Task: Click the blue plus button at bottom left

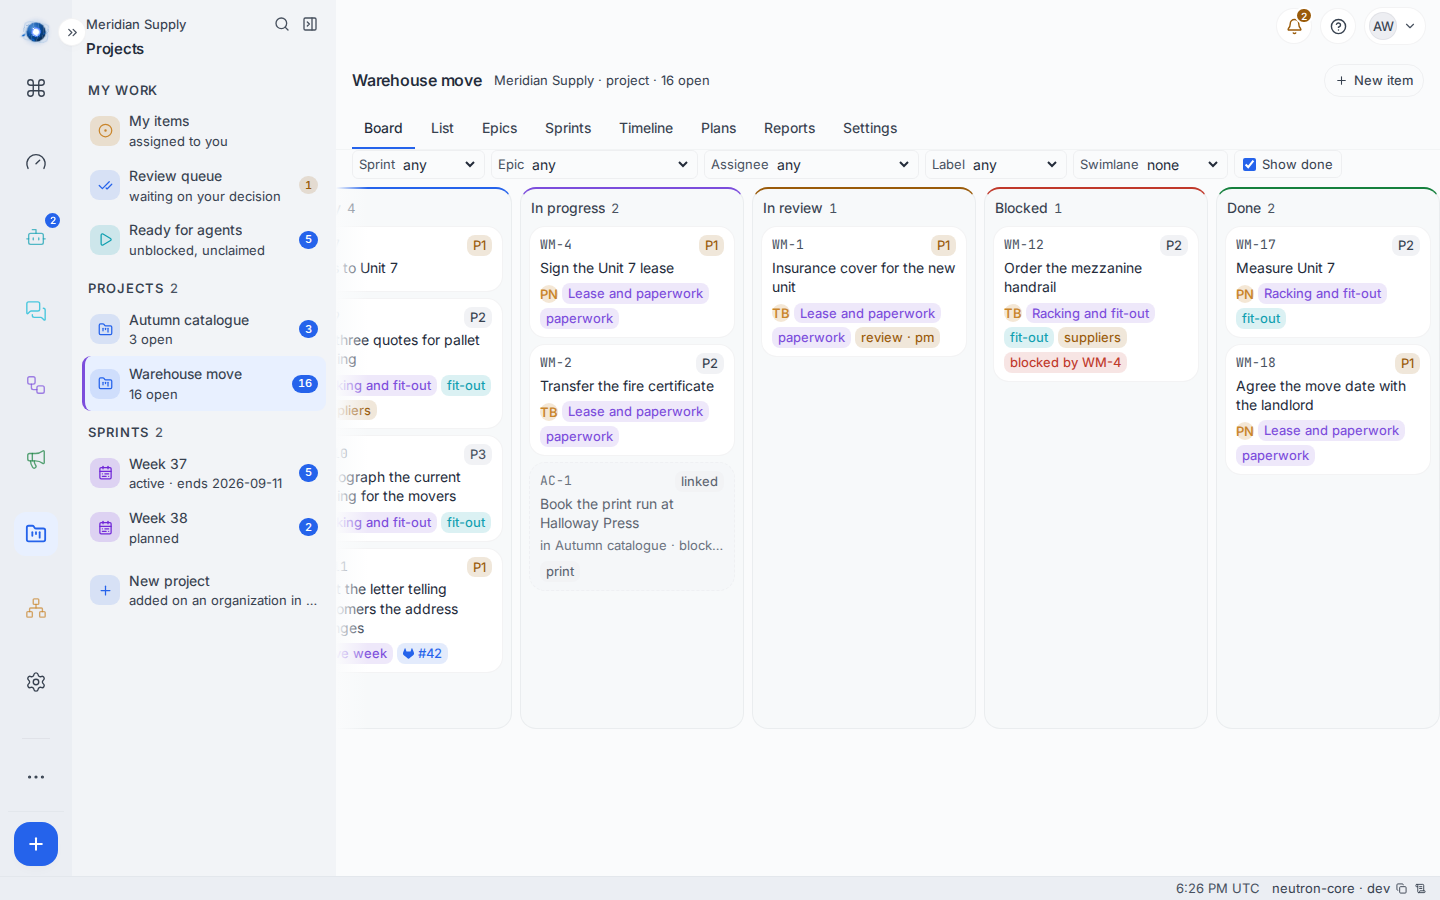Action: 36,844
